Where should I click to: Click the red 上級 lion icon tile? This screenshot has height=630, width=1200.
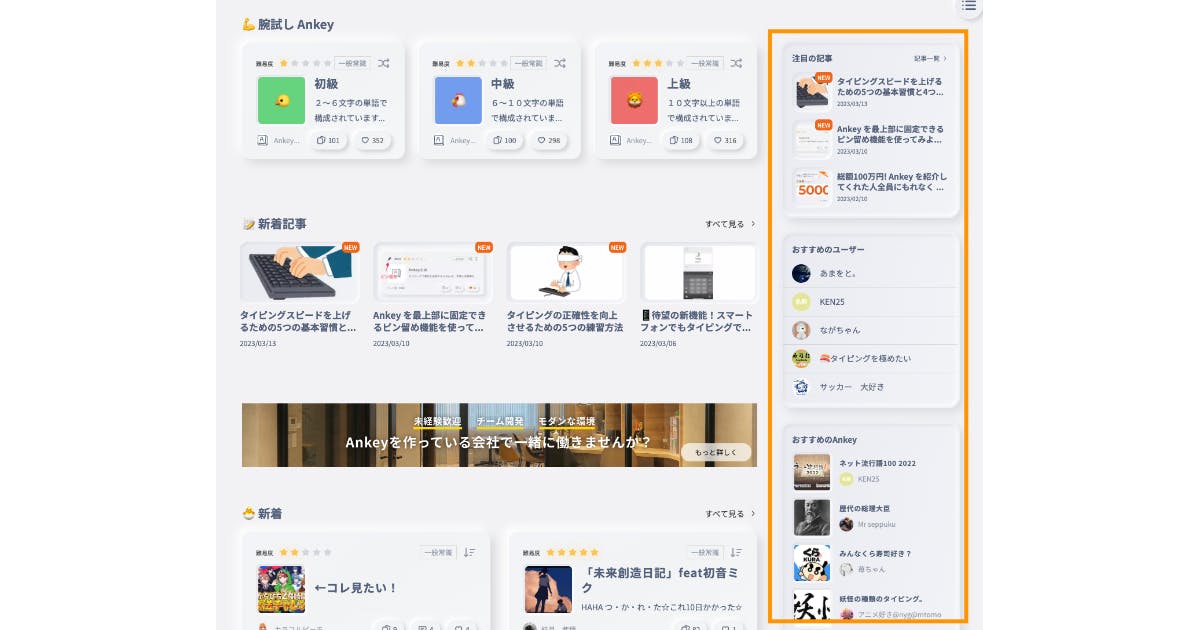[634, 100]
